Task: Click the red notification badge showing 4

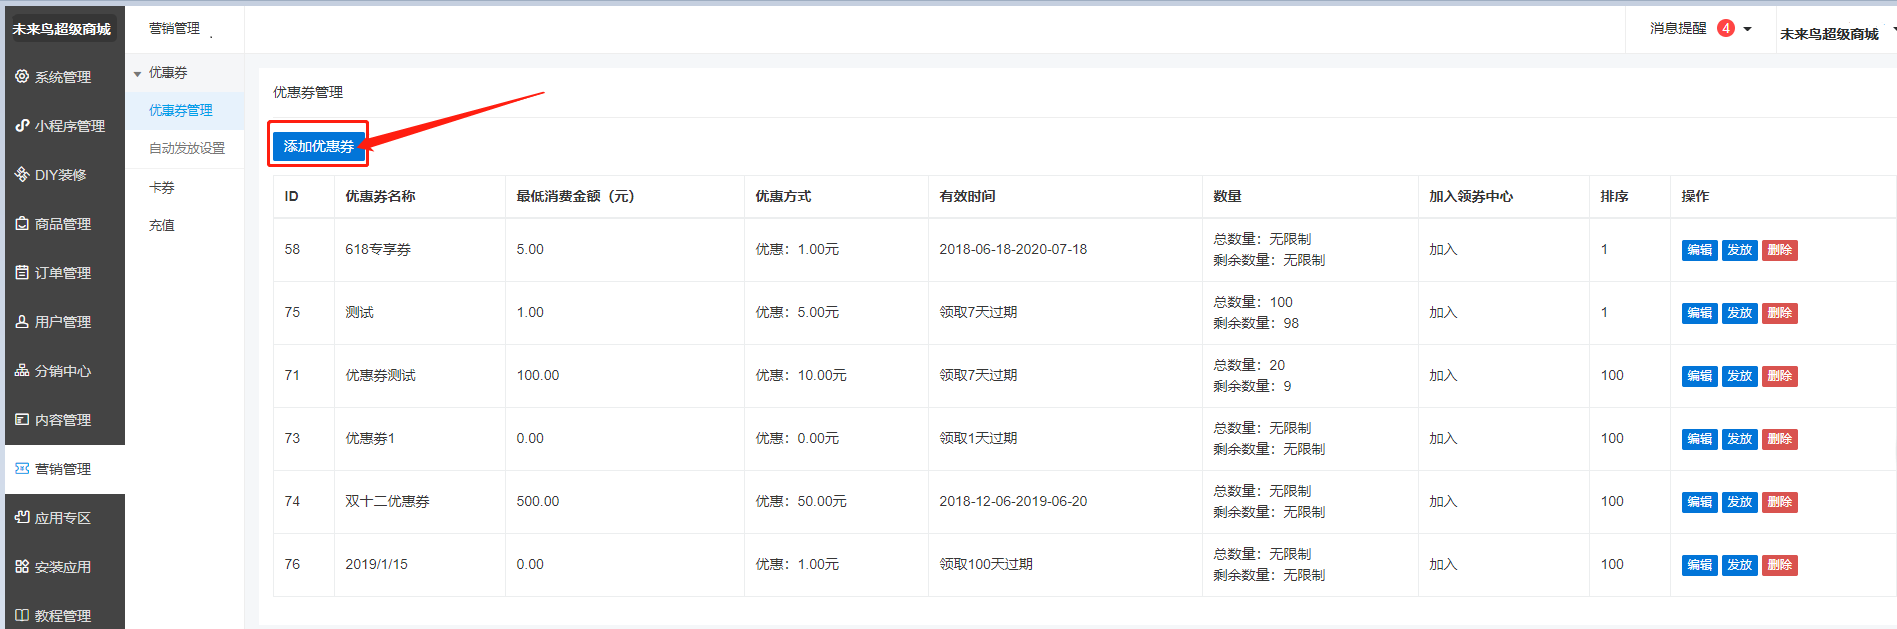Action: pos(1725,28)
